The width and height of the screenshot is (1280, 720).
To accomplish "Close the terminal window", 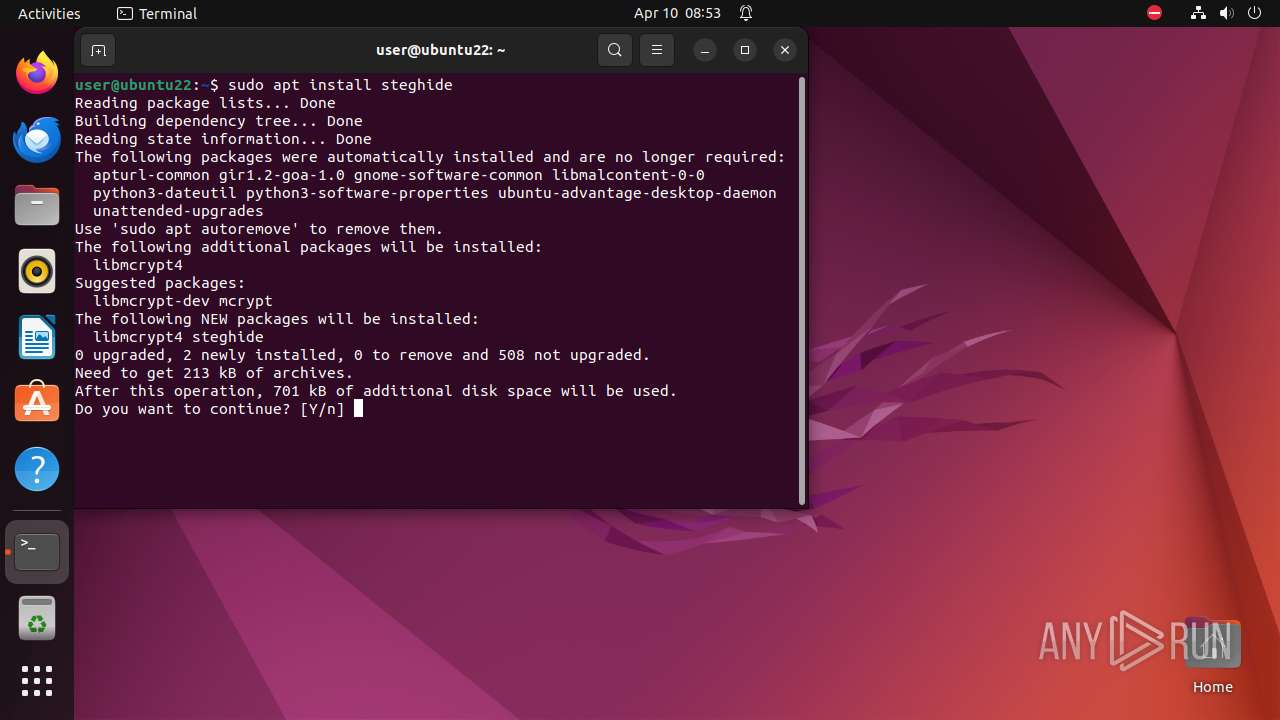I will [785, 50].
